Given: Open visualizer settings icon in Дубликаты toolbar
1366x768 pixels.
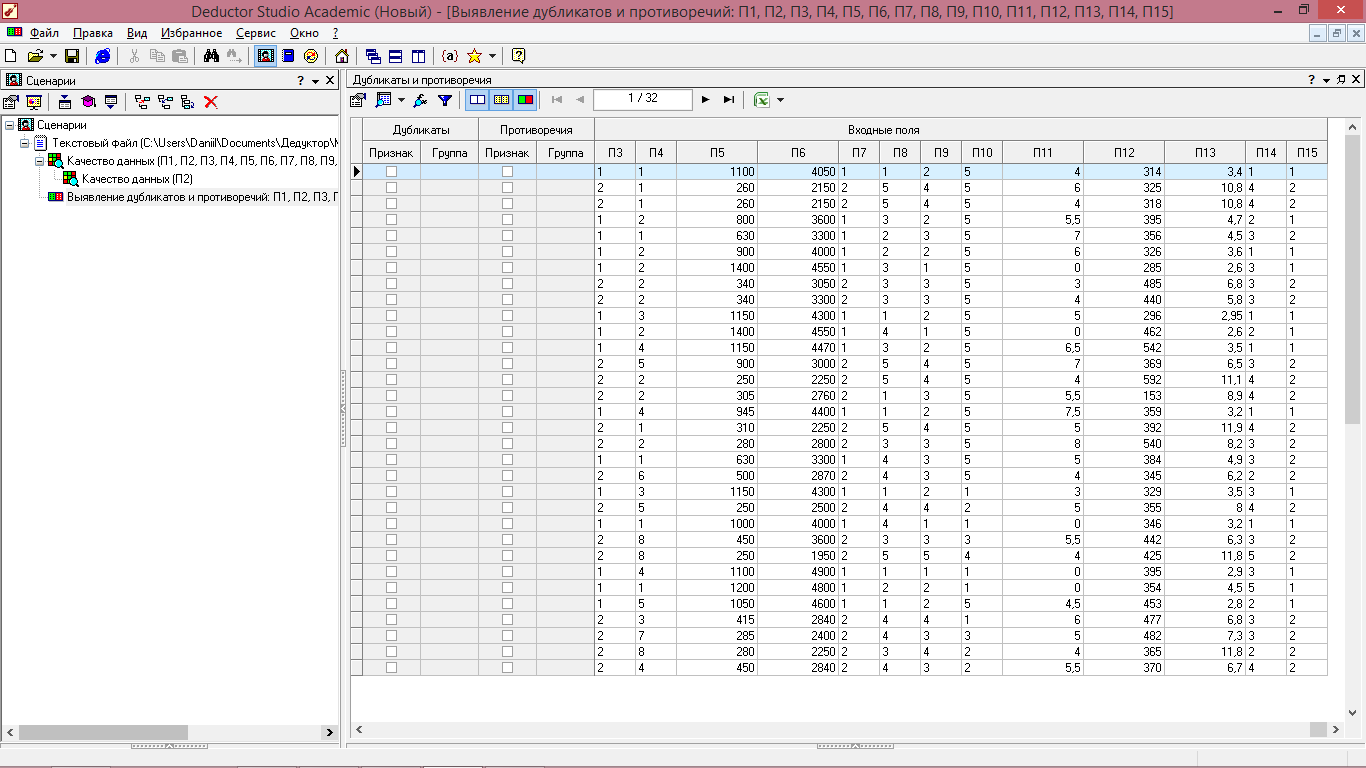Looking at the screenshot, I should coord(357,100).
